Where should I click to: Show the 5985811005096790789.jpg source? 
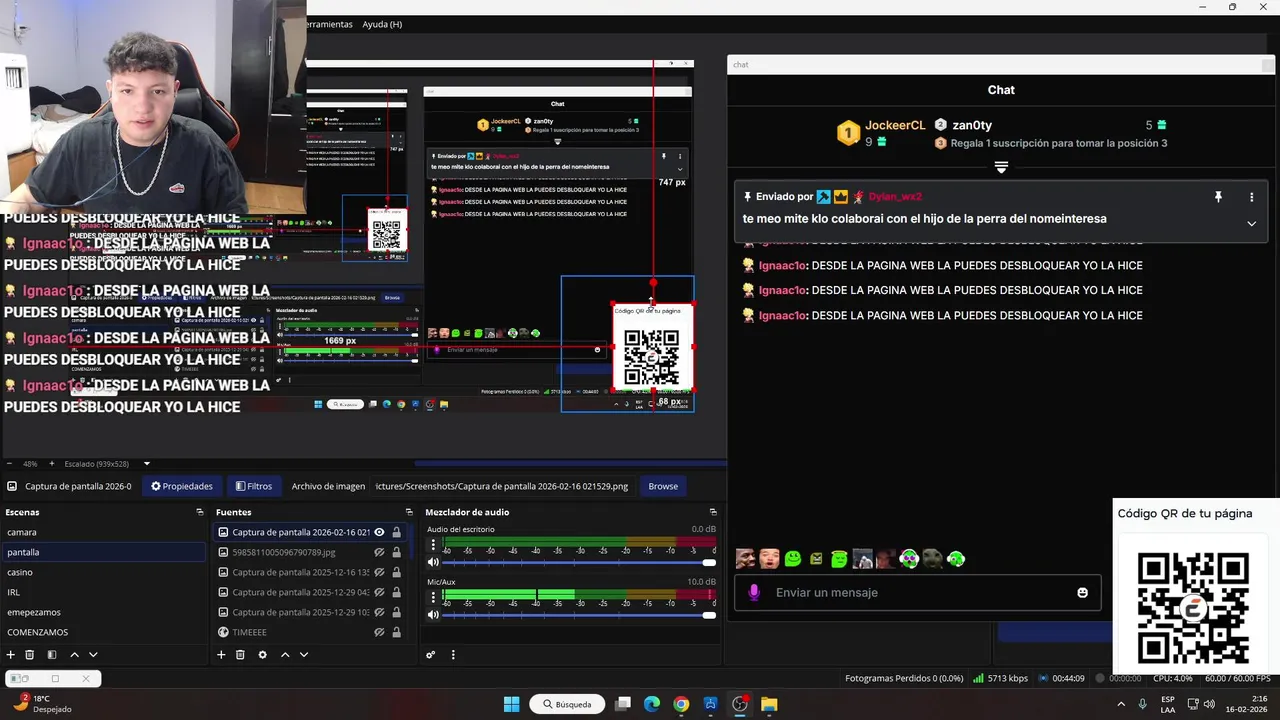pyautogui.click(x=379, y=552)
